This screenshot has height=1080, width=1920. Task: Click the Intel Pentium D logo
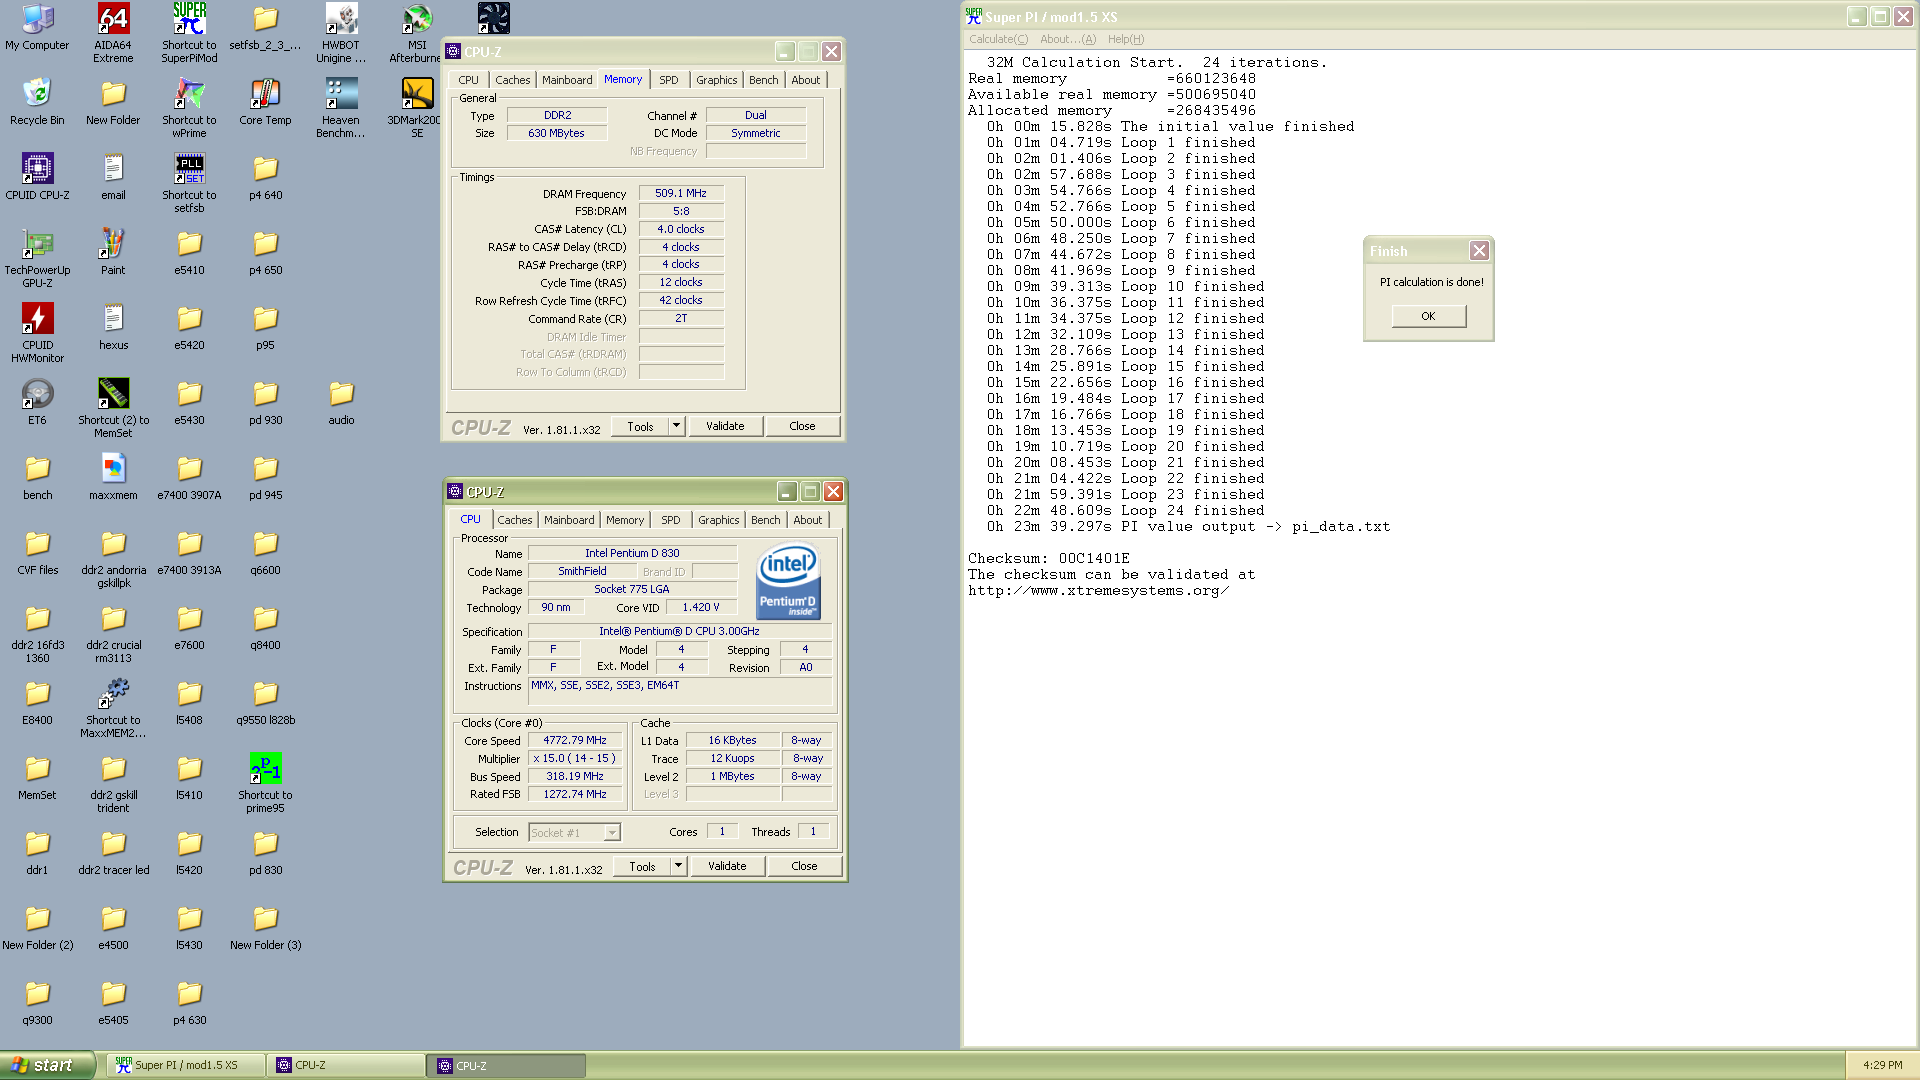[788, 581]
